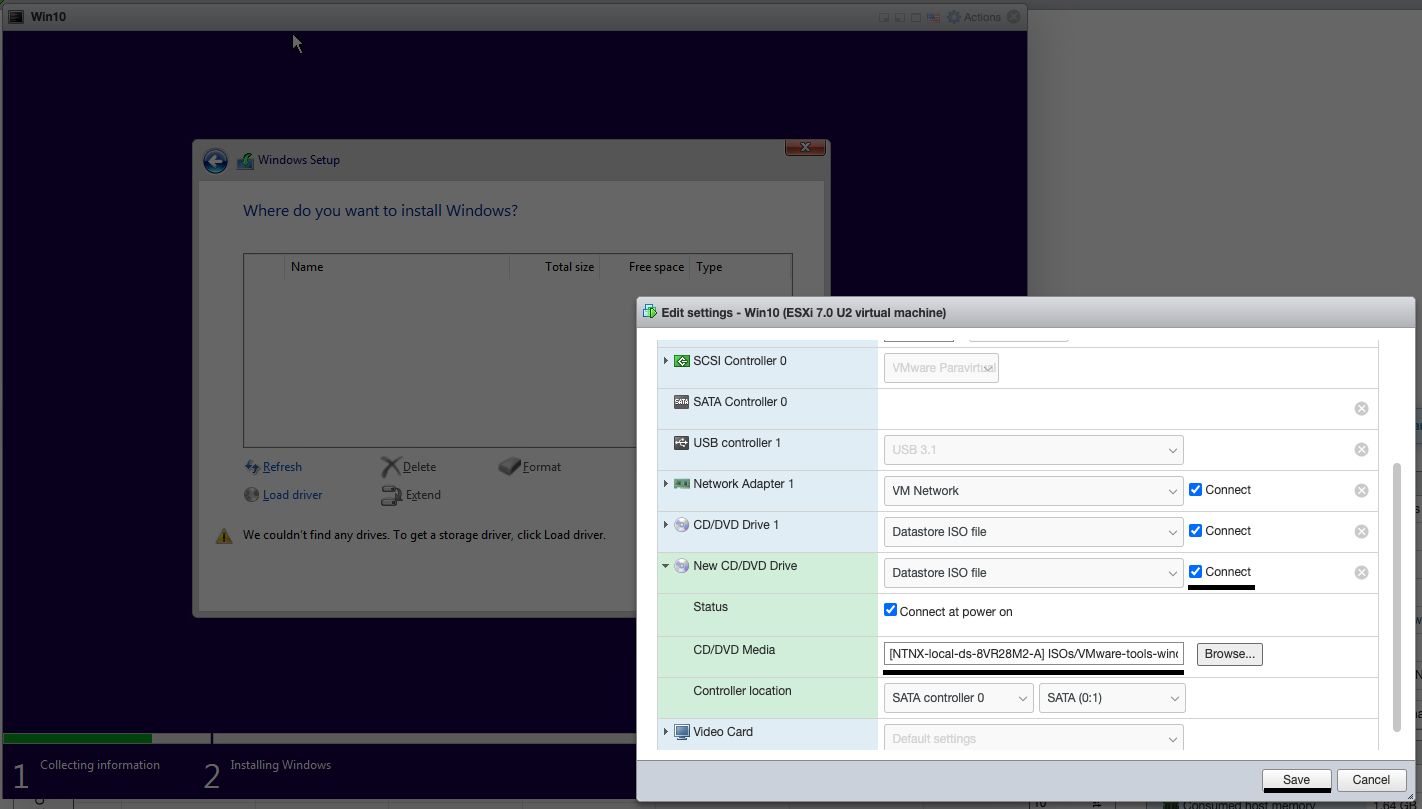Click the gear icon beside Actions

[x=954, y=17]
